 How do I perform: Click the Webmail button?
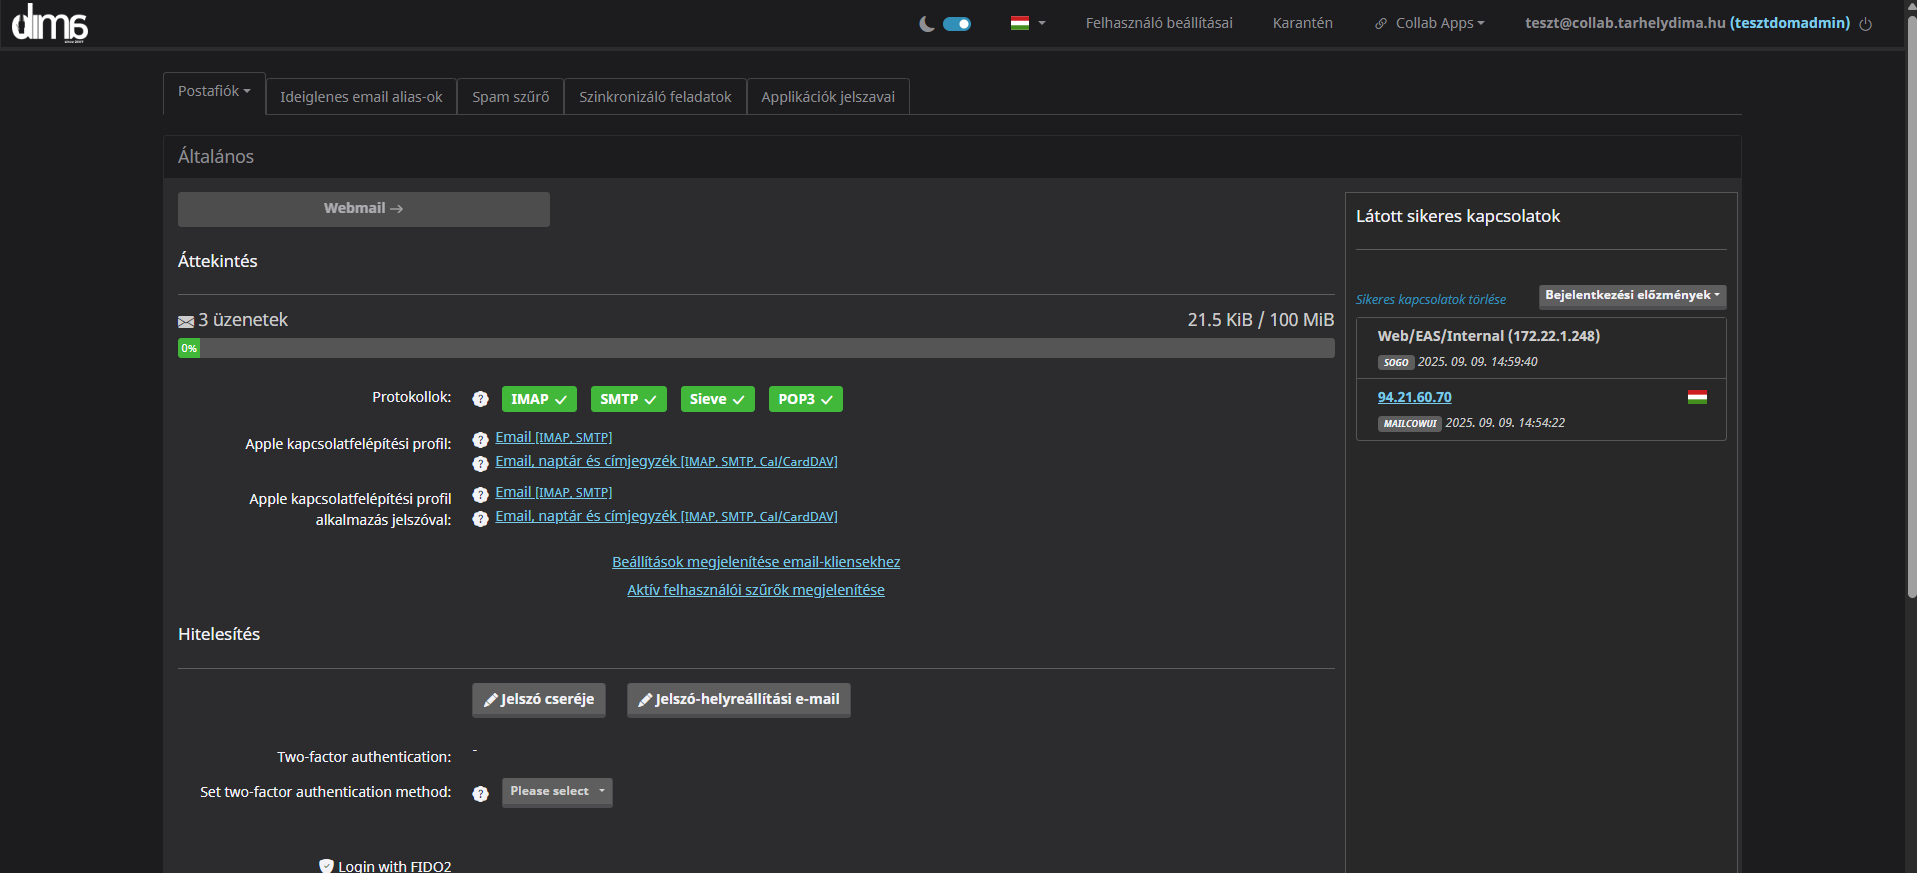pos(363,209)
